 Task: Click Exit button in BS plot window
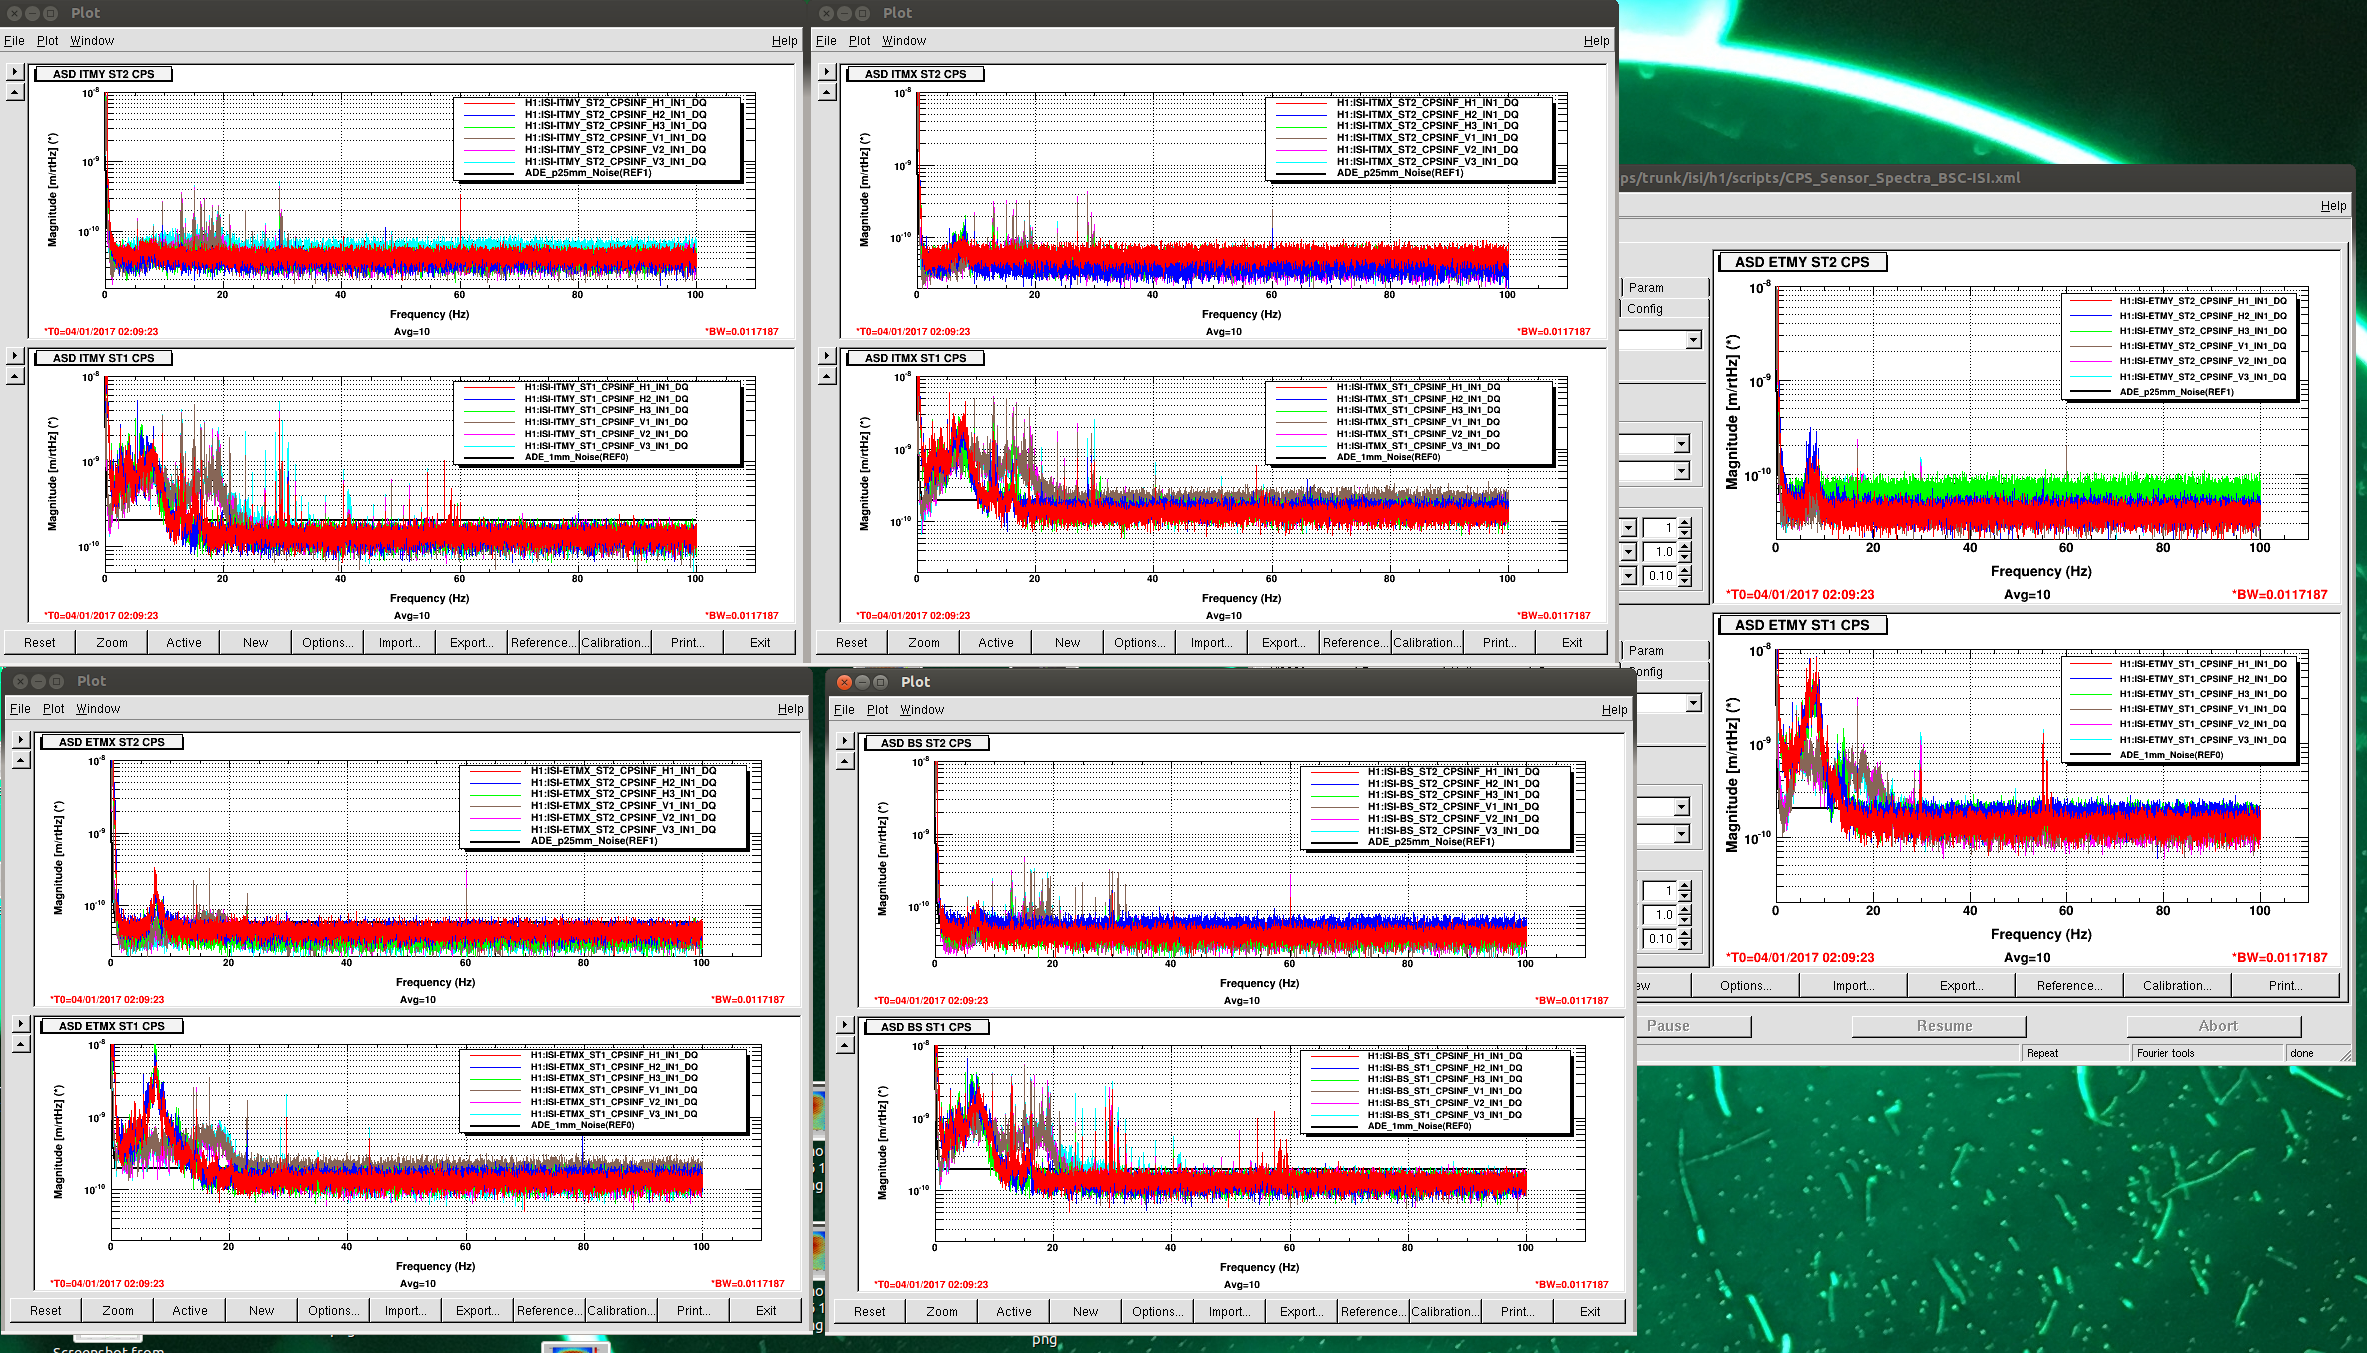click(1590, 1312)
